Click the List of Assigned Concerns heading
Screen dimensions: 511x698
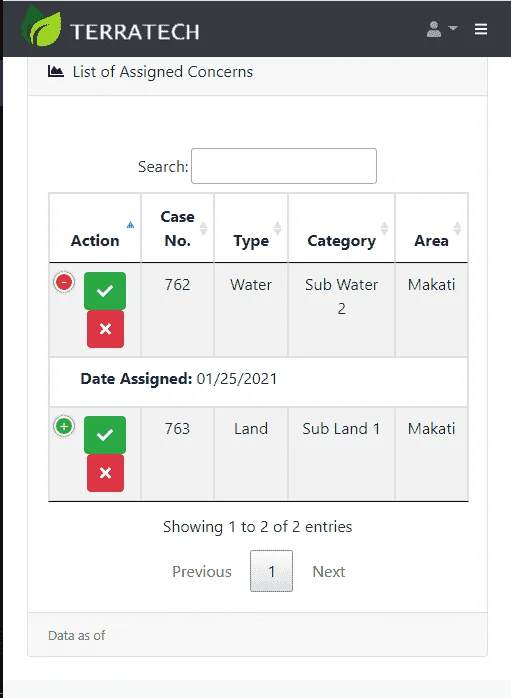(x=163, y=72)
